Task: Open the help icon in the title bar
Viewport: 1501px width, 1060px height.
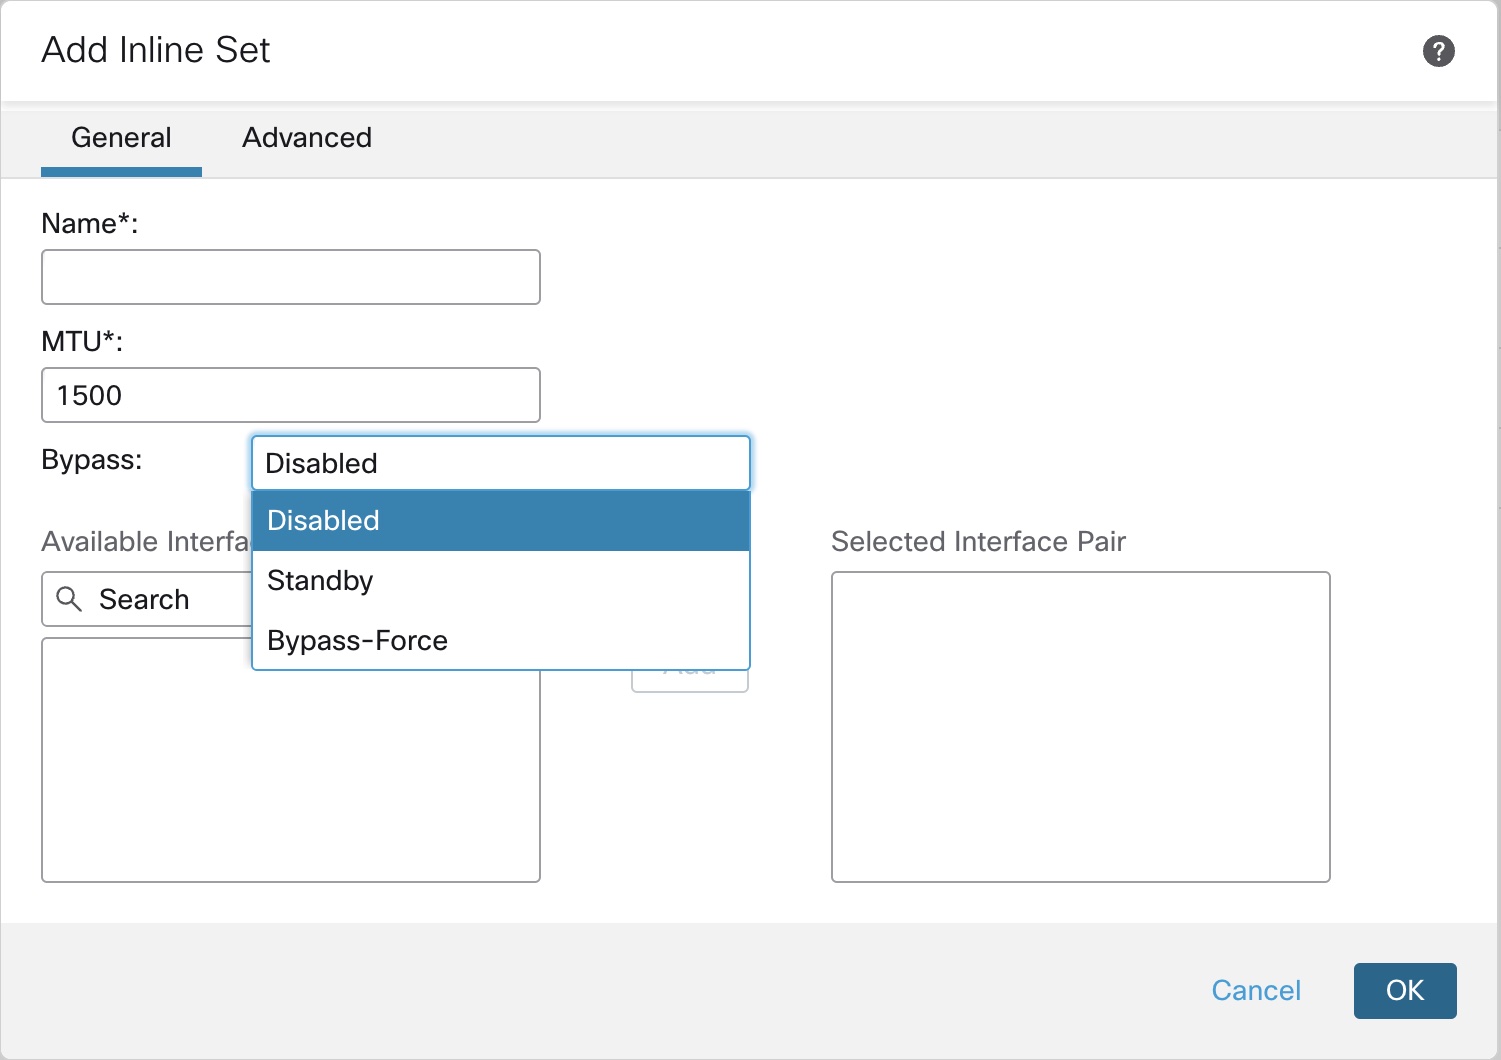Action: click(1439, 50)
